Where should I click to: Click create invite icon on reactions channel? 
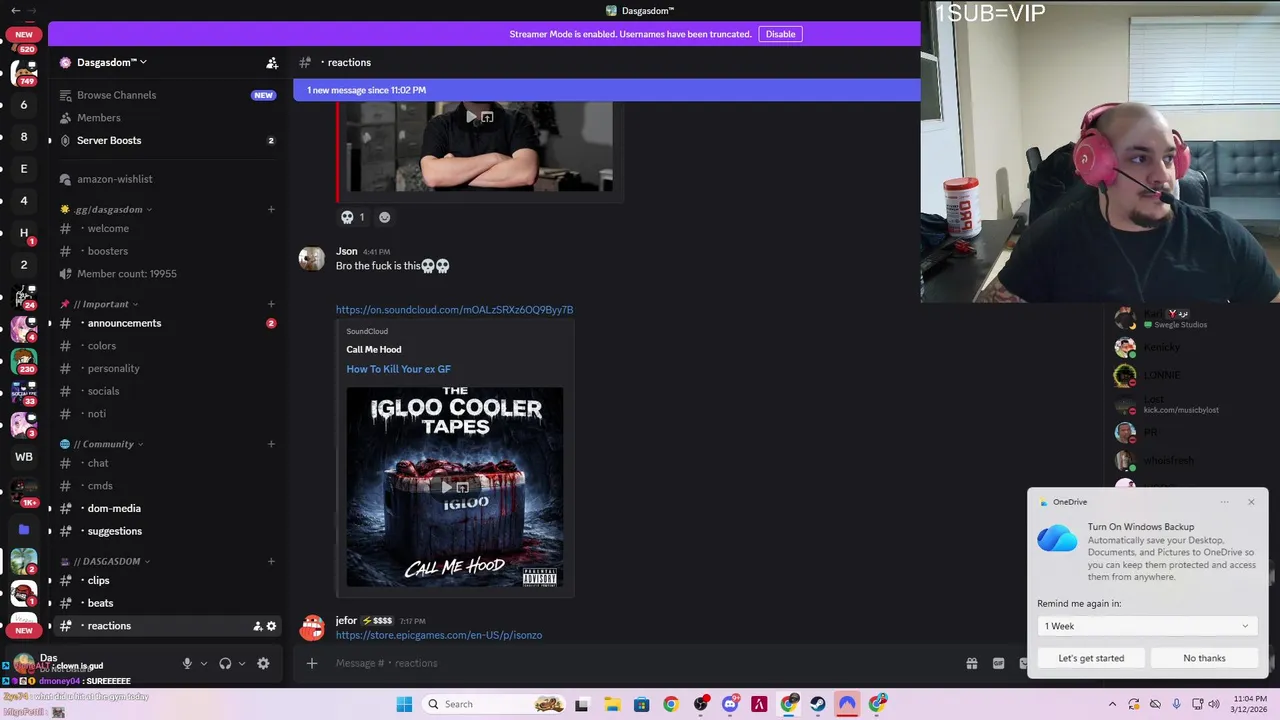tap(257, 626)
